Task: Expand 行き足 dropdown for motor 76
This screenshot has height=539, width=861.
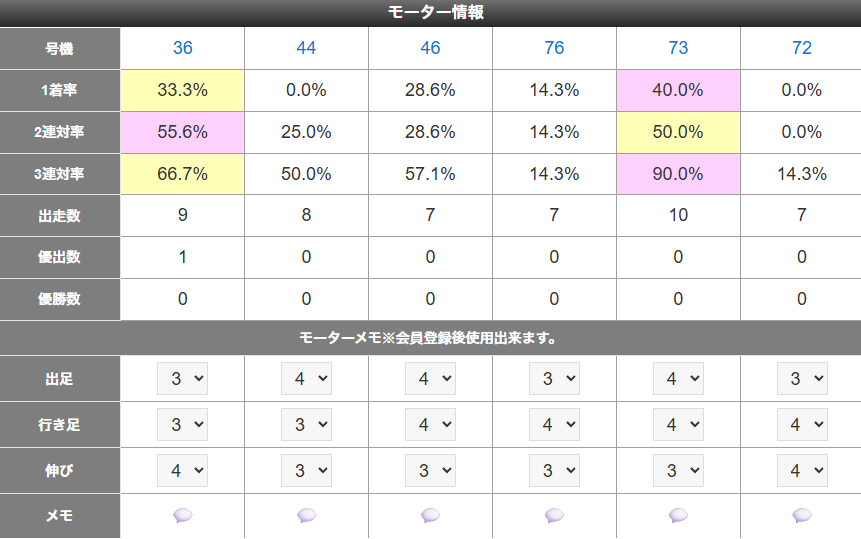Action: click(554, 425)
